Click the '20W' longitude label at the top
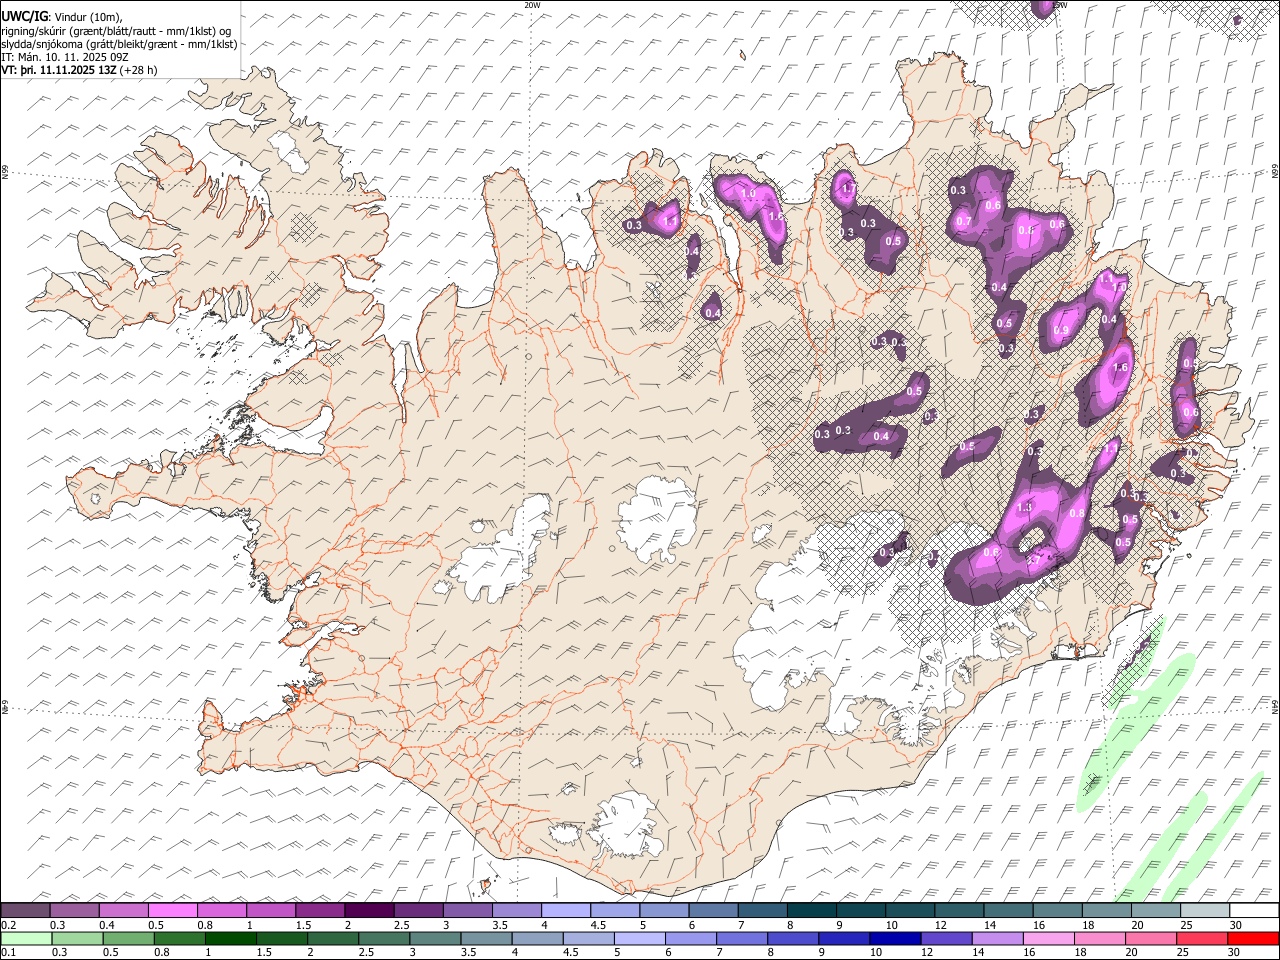1280x960 pixels. coord(532,5)
